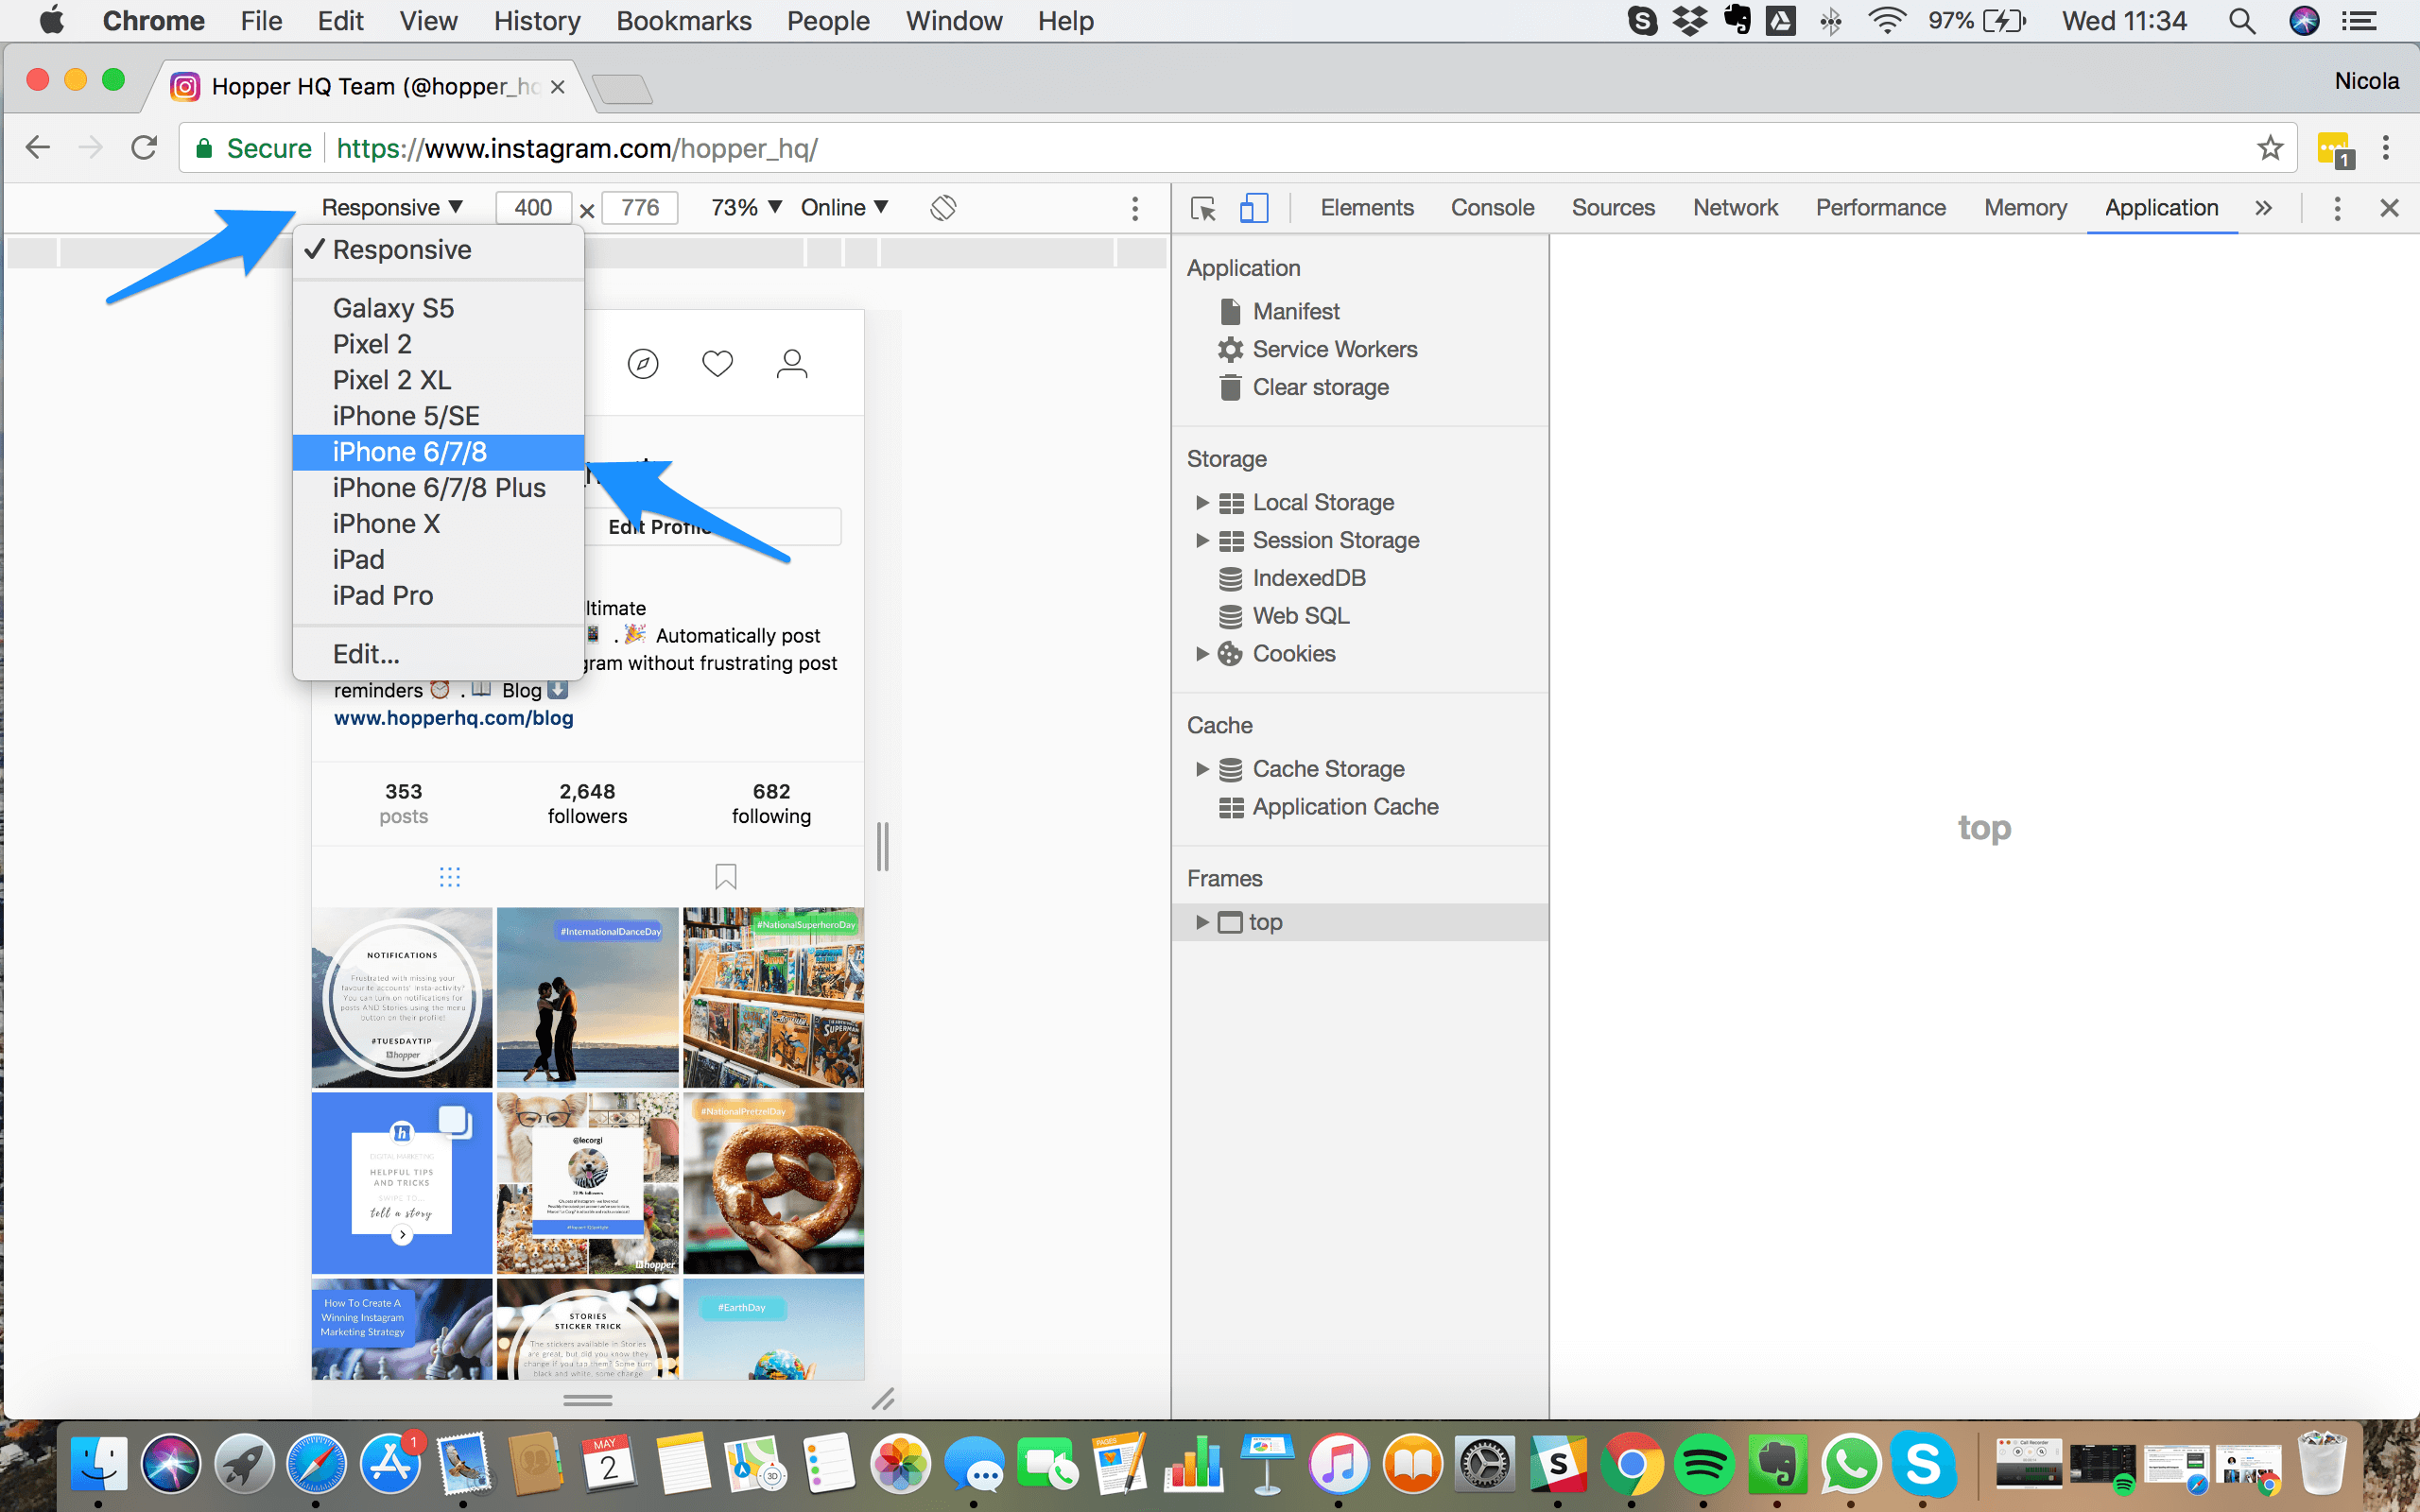Click the Network conditions online dropdown
The width and height of the screenshot is (2420, 1512).
tap(845, 207)
